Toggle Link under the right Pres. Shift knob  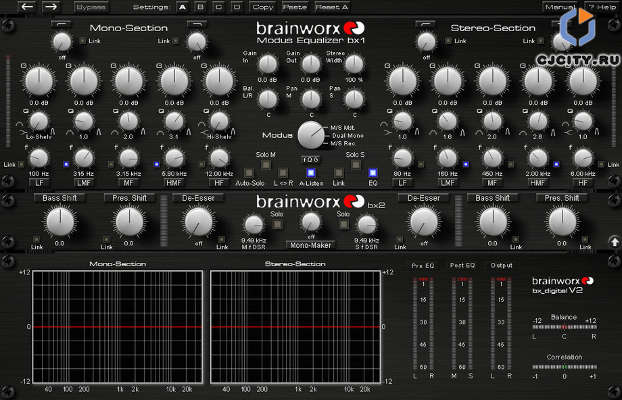click(x=585, y=239)
